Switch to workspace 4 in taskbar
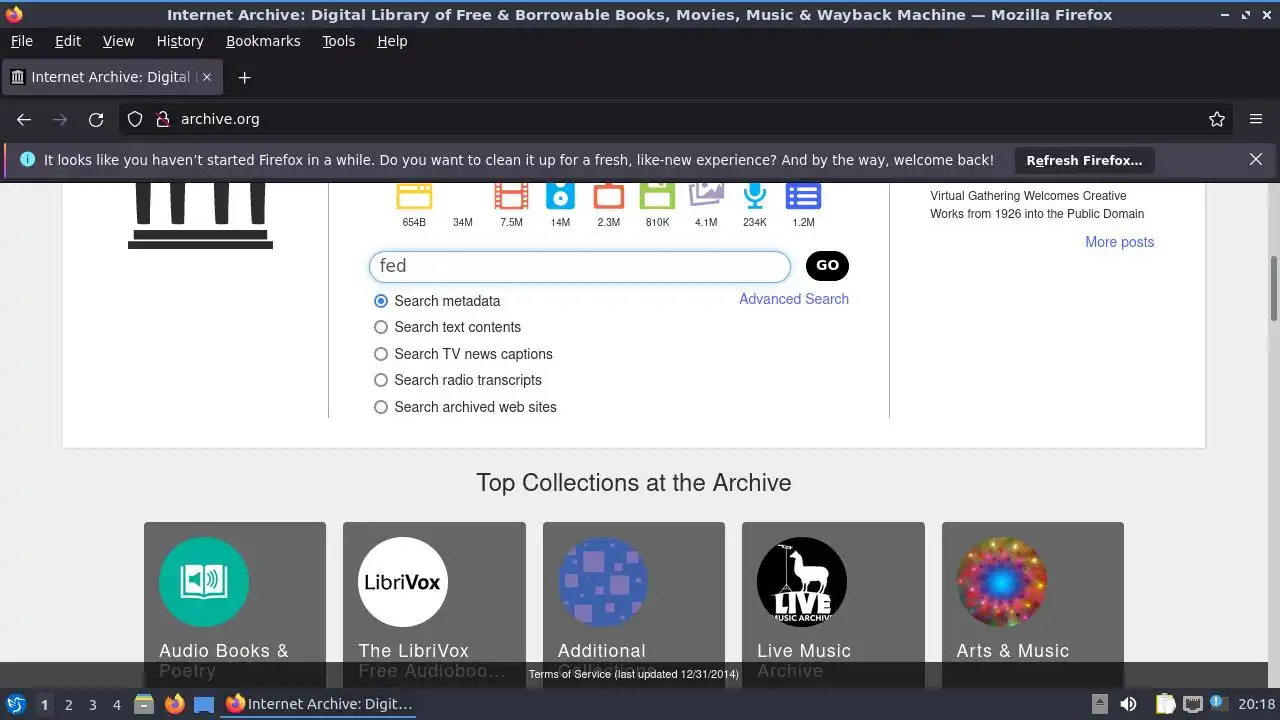Screen dimensions: 1280x720 pos(116,705)
